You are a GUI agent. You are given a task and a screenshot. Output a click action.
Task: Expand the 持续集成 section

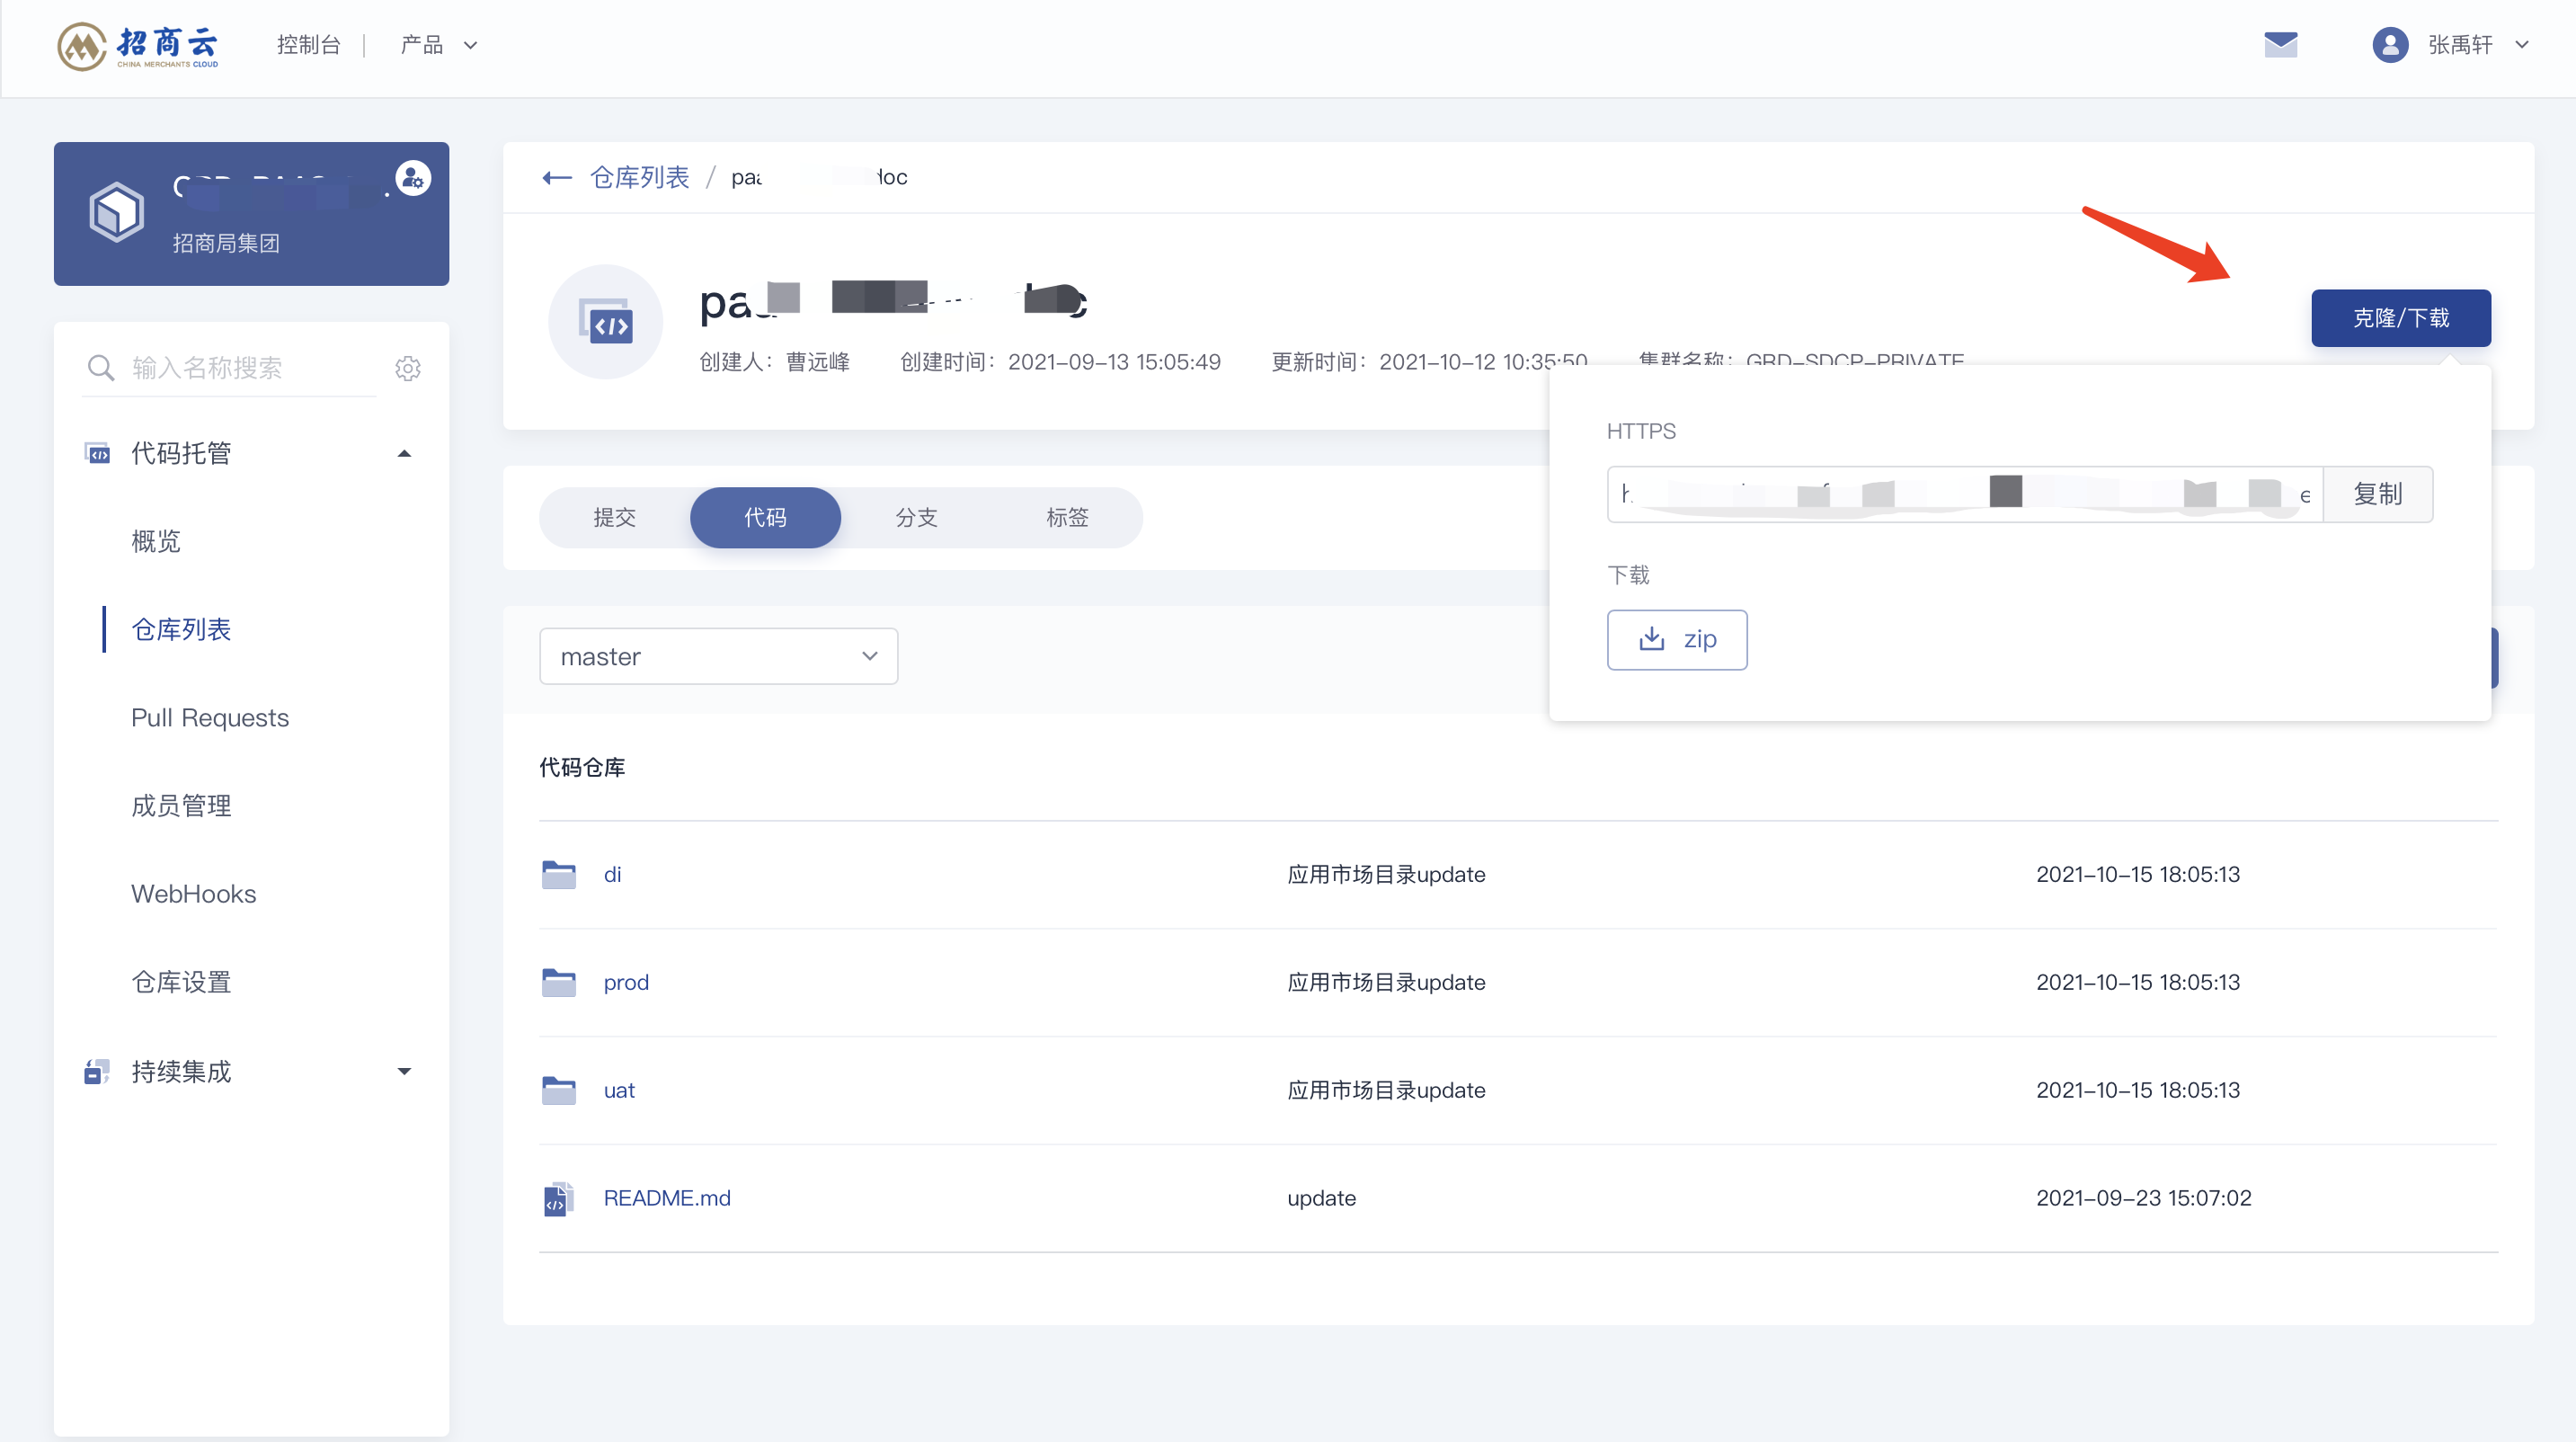pos(404,1072)
